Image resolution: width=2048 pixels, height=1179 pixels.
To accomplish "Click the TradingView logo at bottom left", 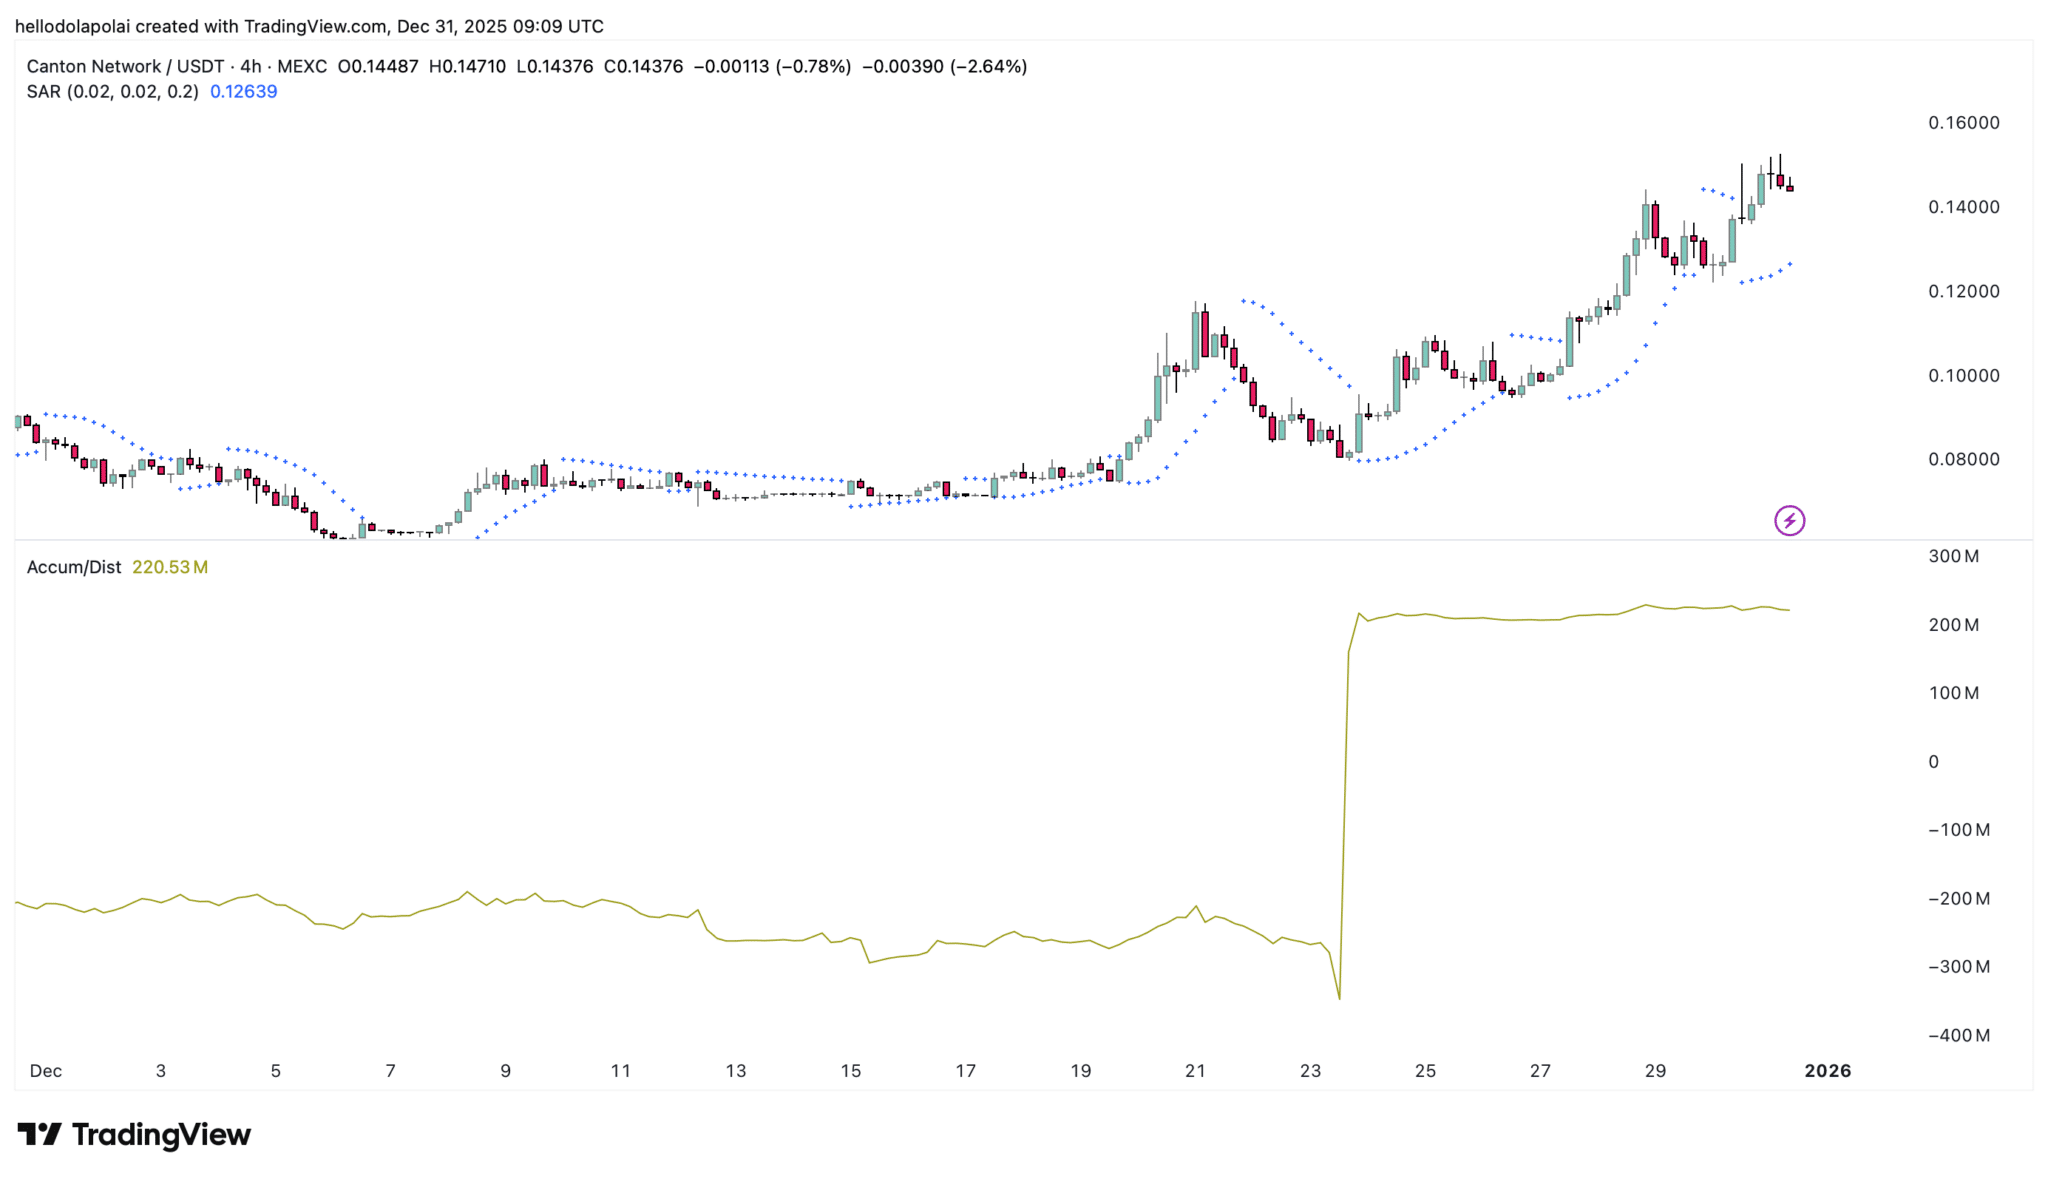I will coord(135,1135).
